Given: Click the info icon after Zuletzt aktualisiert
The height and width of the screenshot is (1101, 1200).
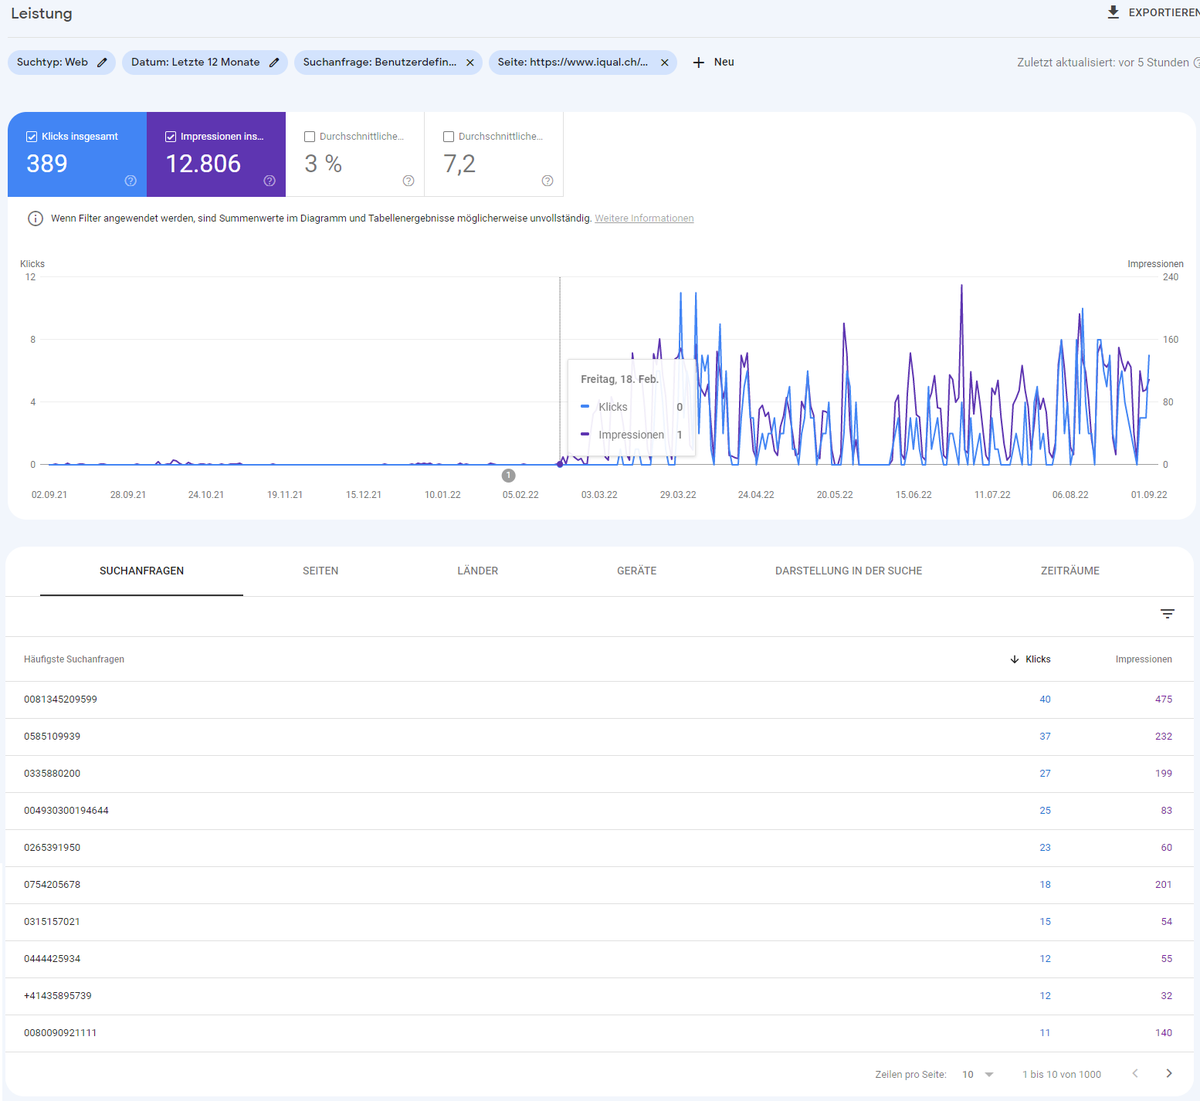Looking at the screenshot, I should pyautogui.click(x=1196, y=61).
